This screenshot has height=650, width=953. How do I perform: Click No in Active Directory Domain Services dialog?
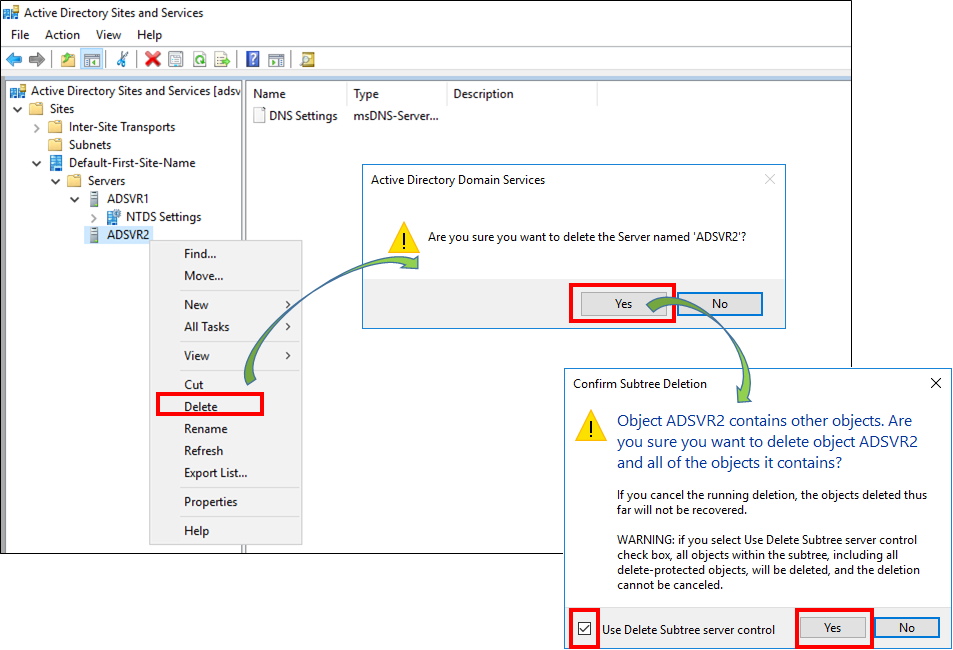pos(720,304)
